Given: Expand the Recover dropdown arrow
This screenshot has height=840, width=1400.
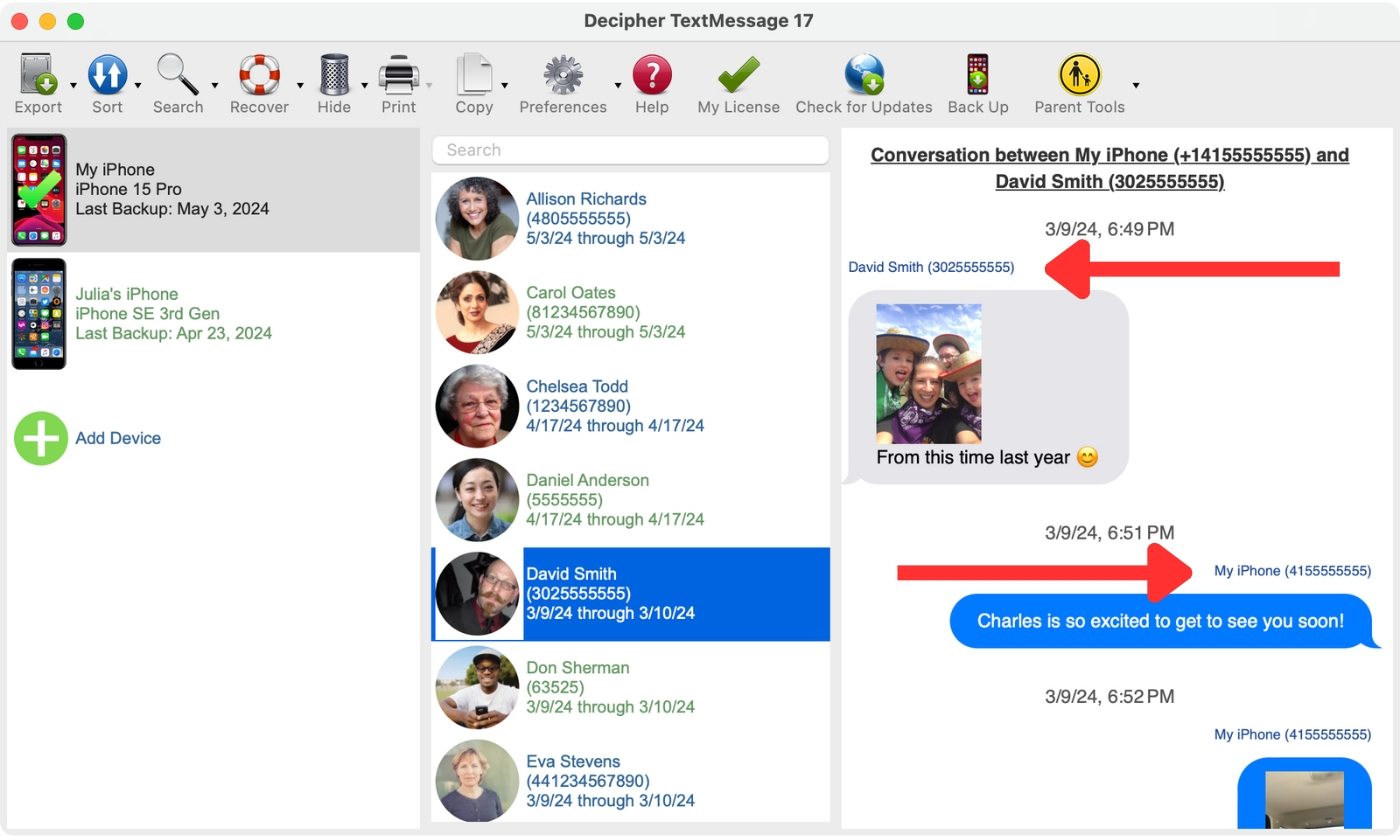Looking at the screenshot, I should pyautogui.click(x=300, y=86).
